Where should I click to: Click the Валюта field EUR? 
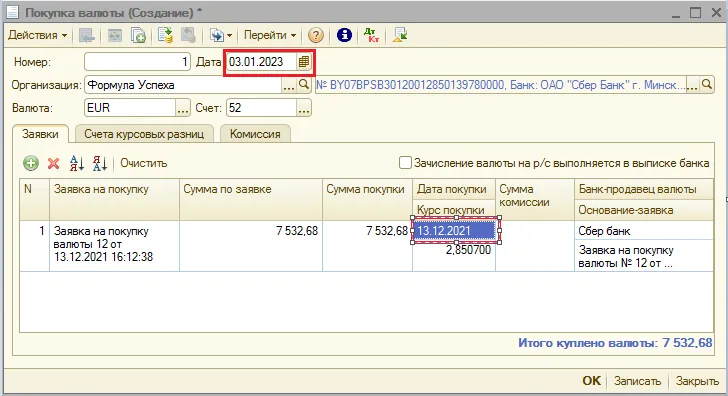click(x=130, y=108)
